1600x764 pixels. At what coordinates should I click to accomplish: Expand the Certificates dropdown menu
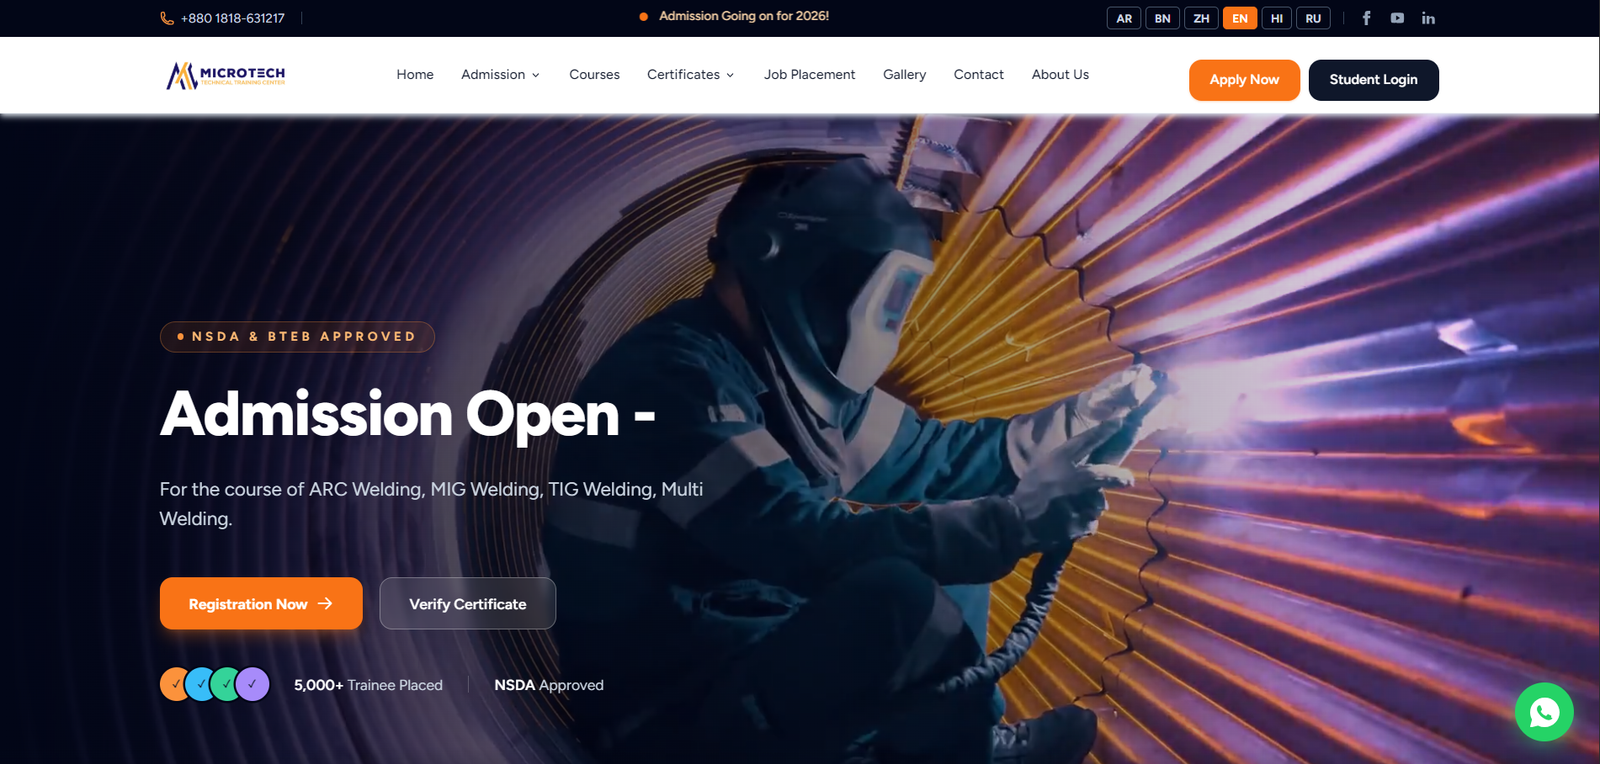point(691,75)
